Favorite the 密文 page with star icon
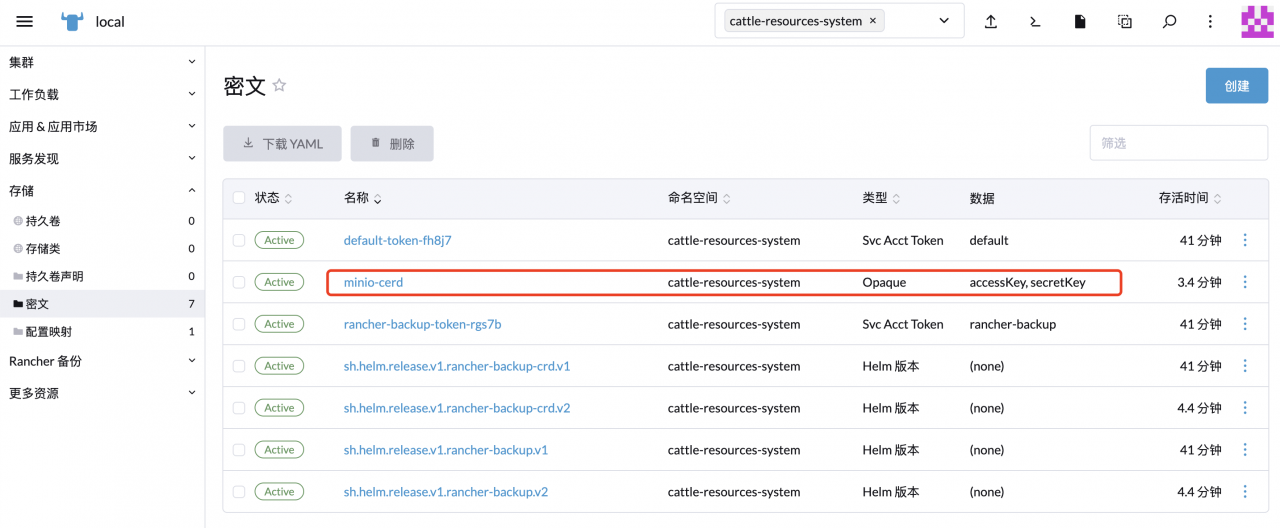This screenshot has height=528, width=1280. (x=280, y=86)
